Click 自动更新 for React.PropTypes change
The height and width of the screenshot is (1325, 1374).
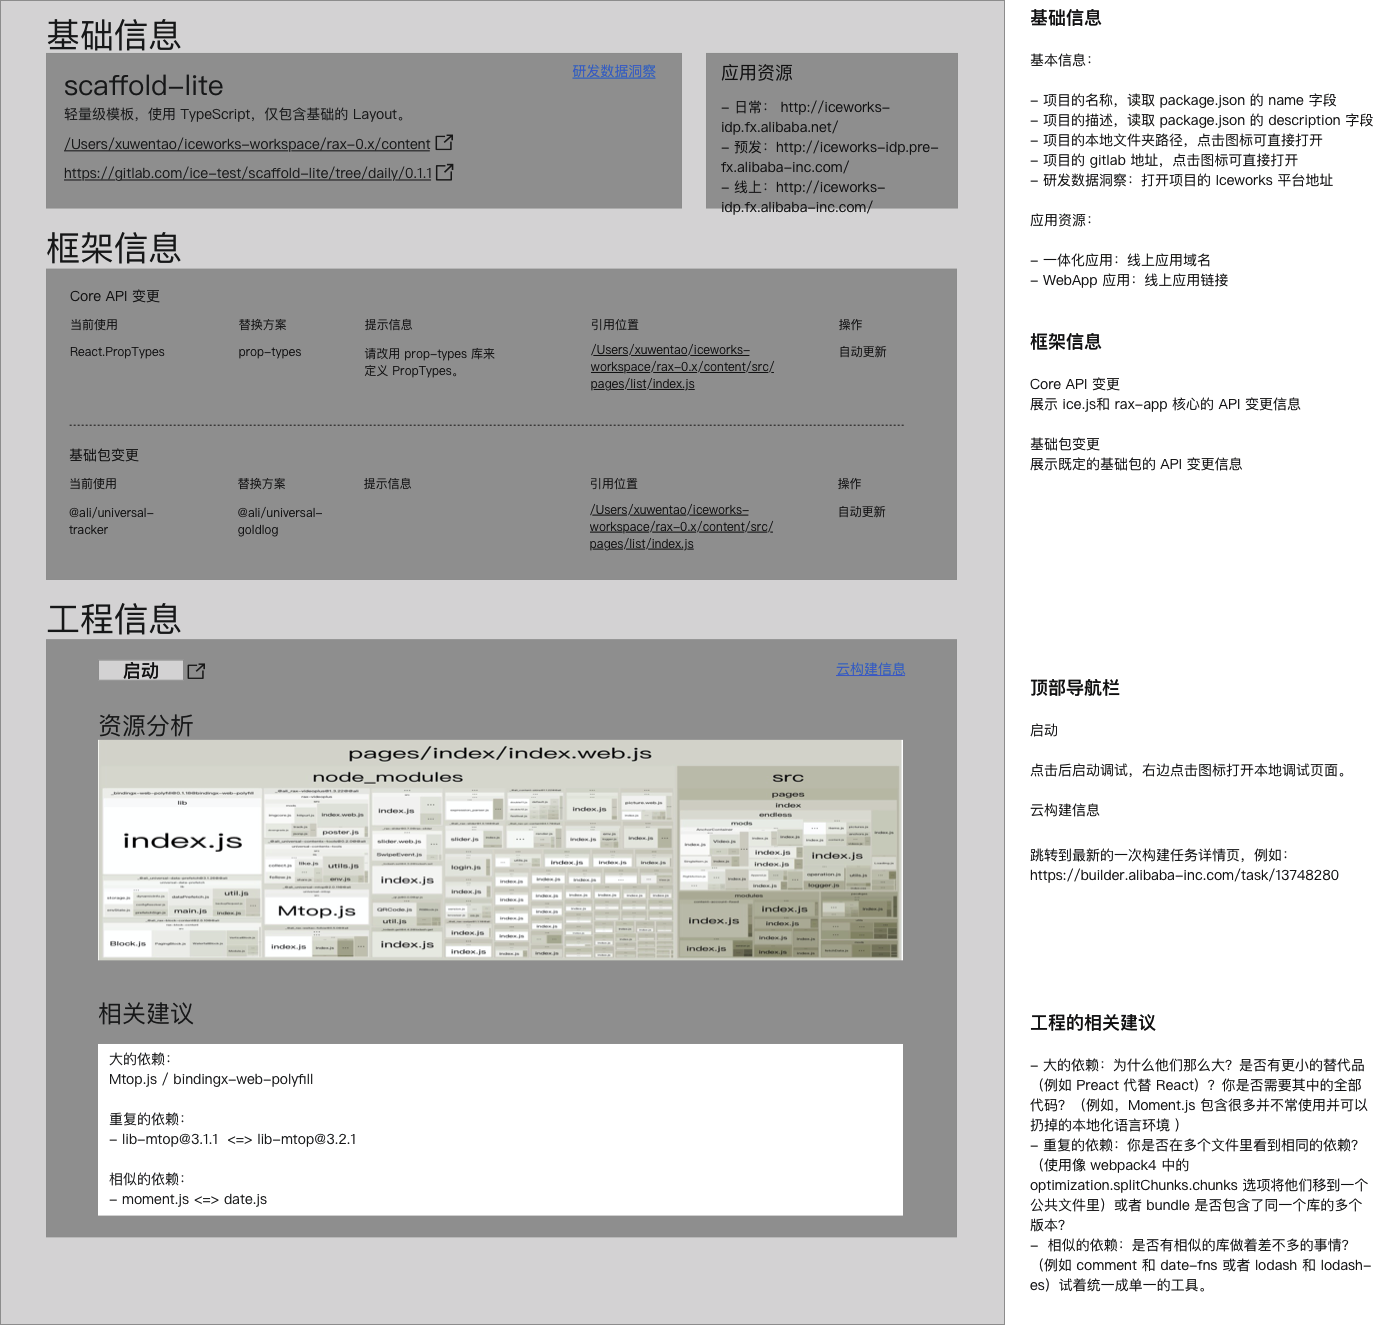point(861,351)
